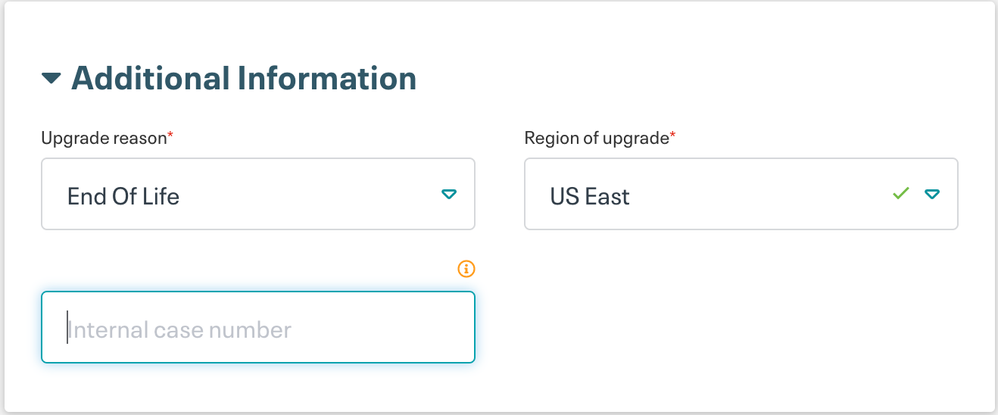Click the Region of upgrade dropdown arrow
This screenshot has height=415, width=998.
932,194
